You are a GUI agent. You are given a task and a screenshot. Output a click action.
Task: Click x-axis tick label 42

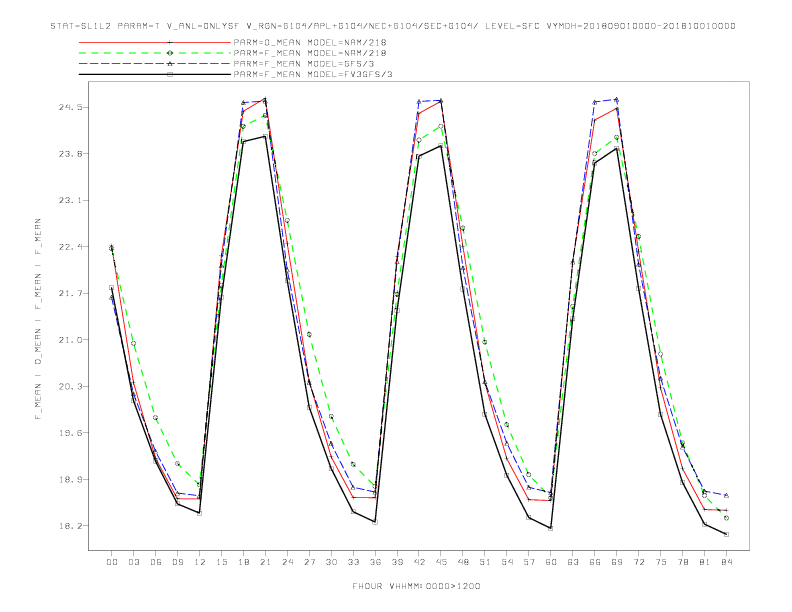419,562
